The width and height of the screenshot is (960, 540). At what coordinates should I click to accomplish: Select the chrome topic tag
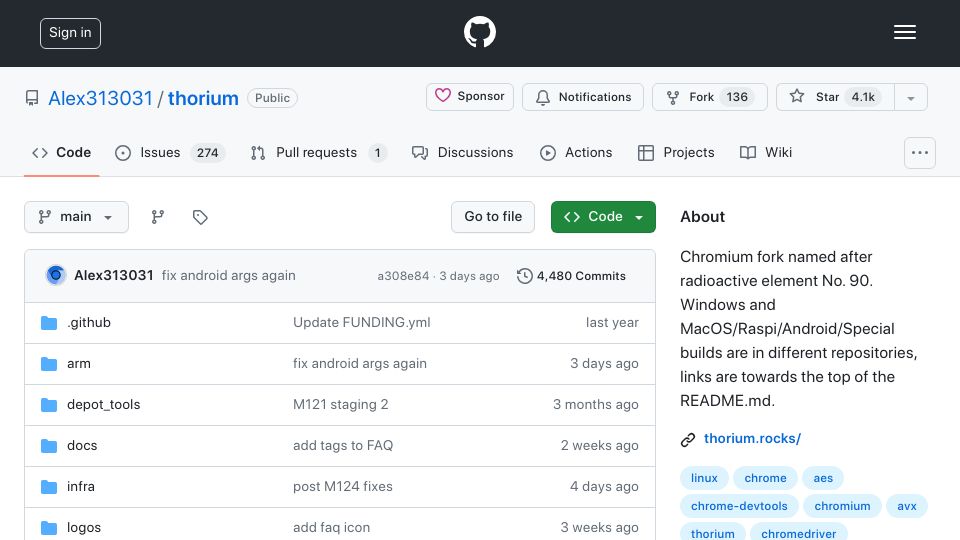pos(765,478)
